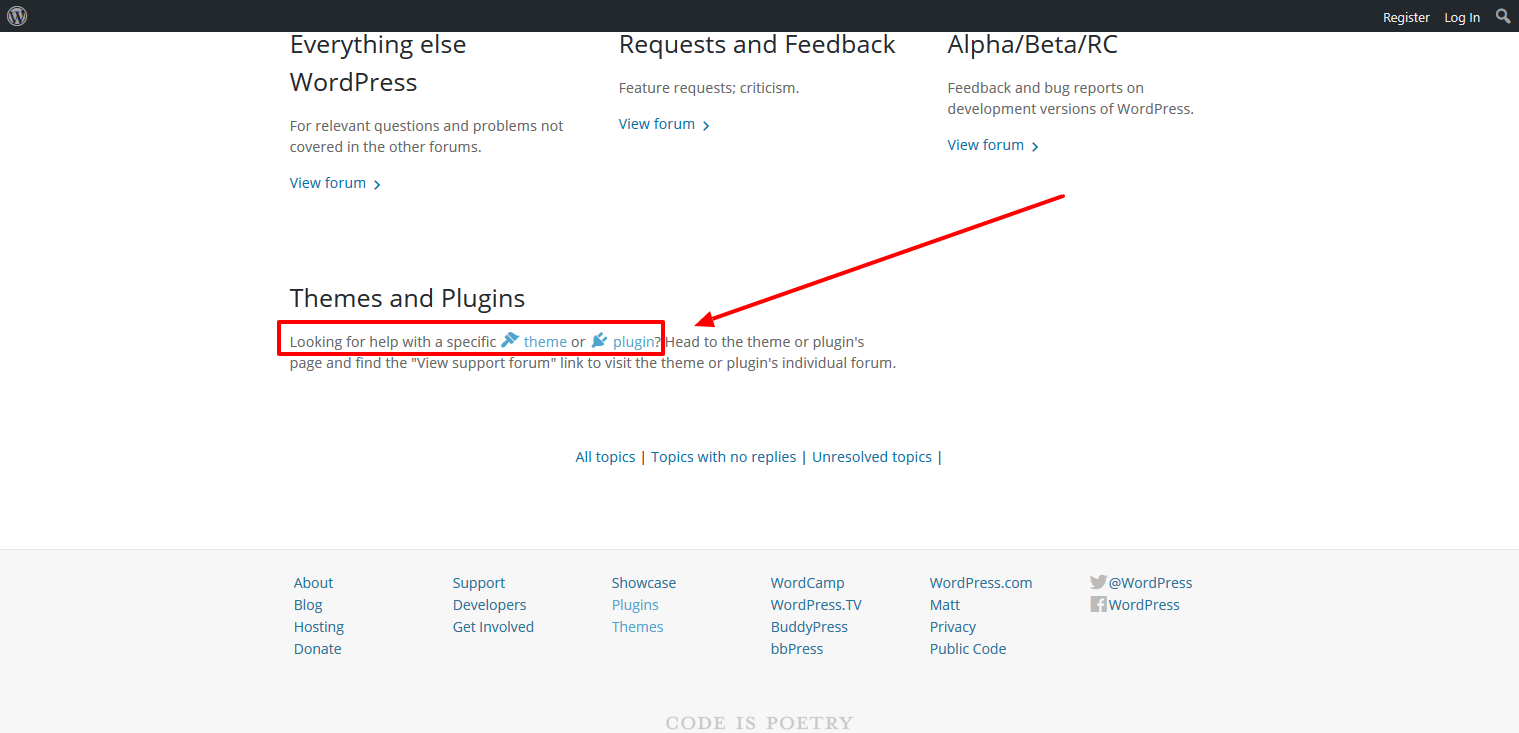Image resolution: width=1519 pixels, height=733 pixels.
Task: Open Topics with no replies
Action: point(724,457)
